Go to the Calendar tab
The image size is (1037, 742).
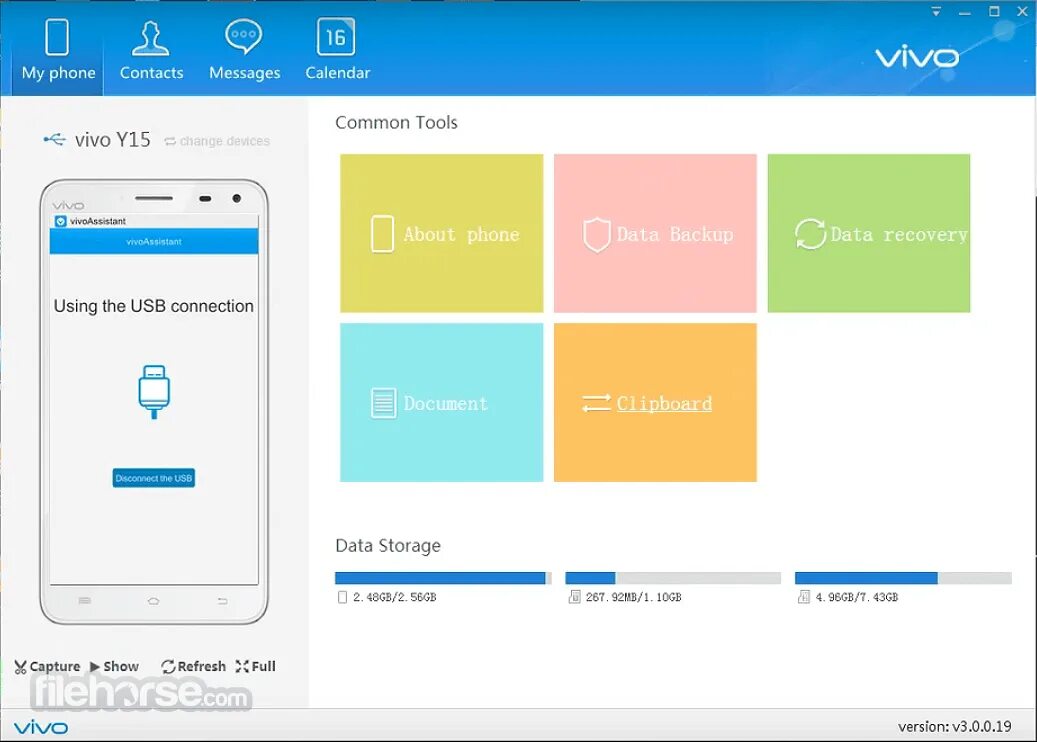point(337,51)
